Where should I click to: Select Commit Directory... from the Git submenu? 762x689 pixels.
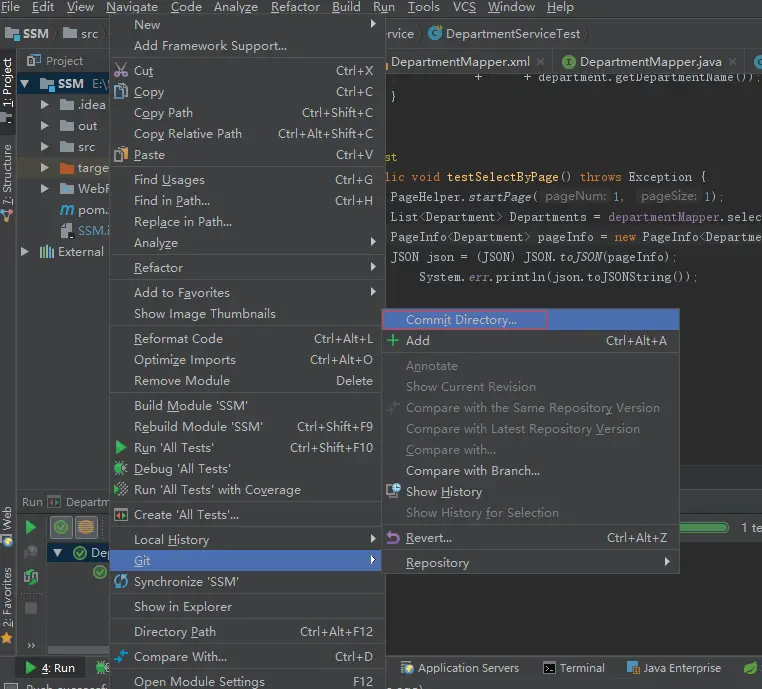click(x=461, y=320)
